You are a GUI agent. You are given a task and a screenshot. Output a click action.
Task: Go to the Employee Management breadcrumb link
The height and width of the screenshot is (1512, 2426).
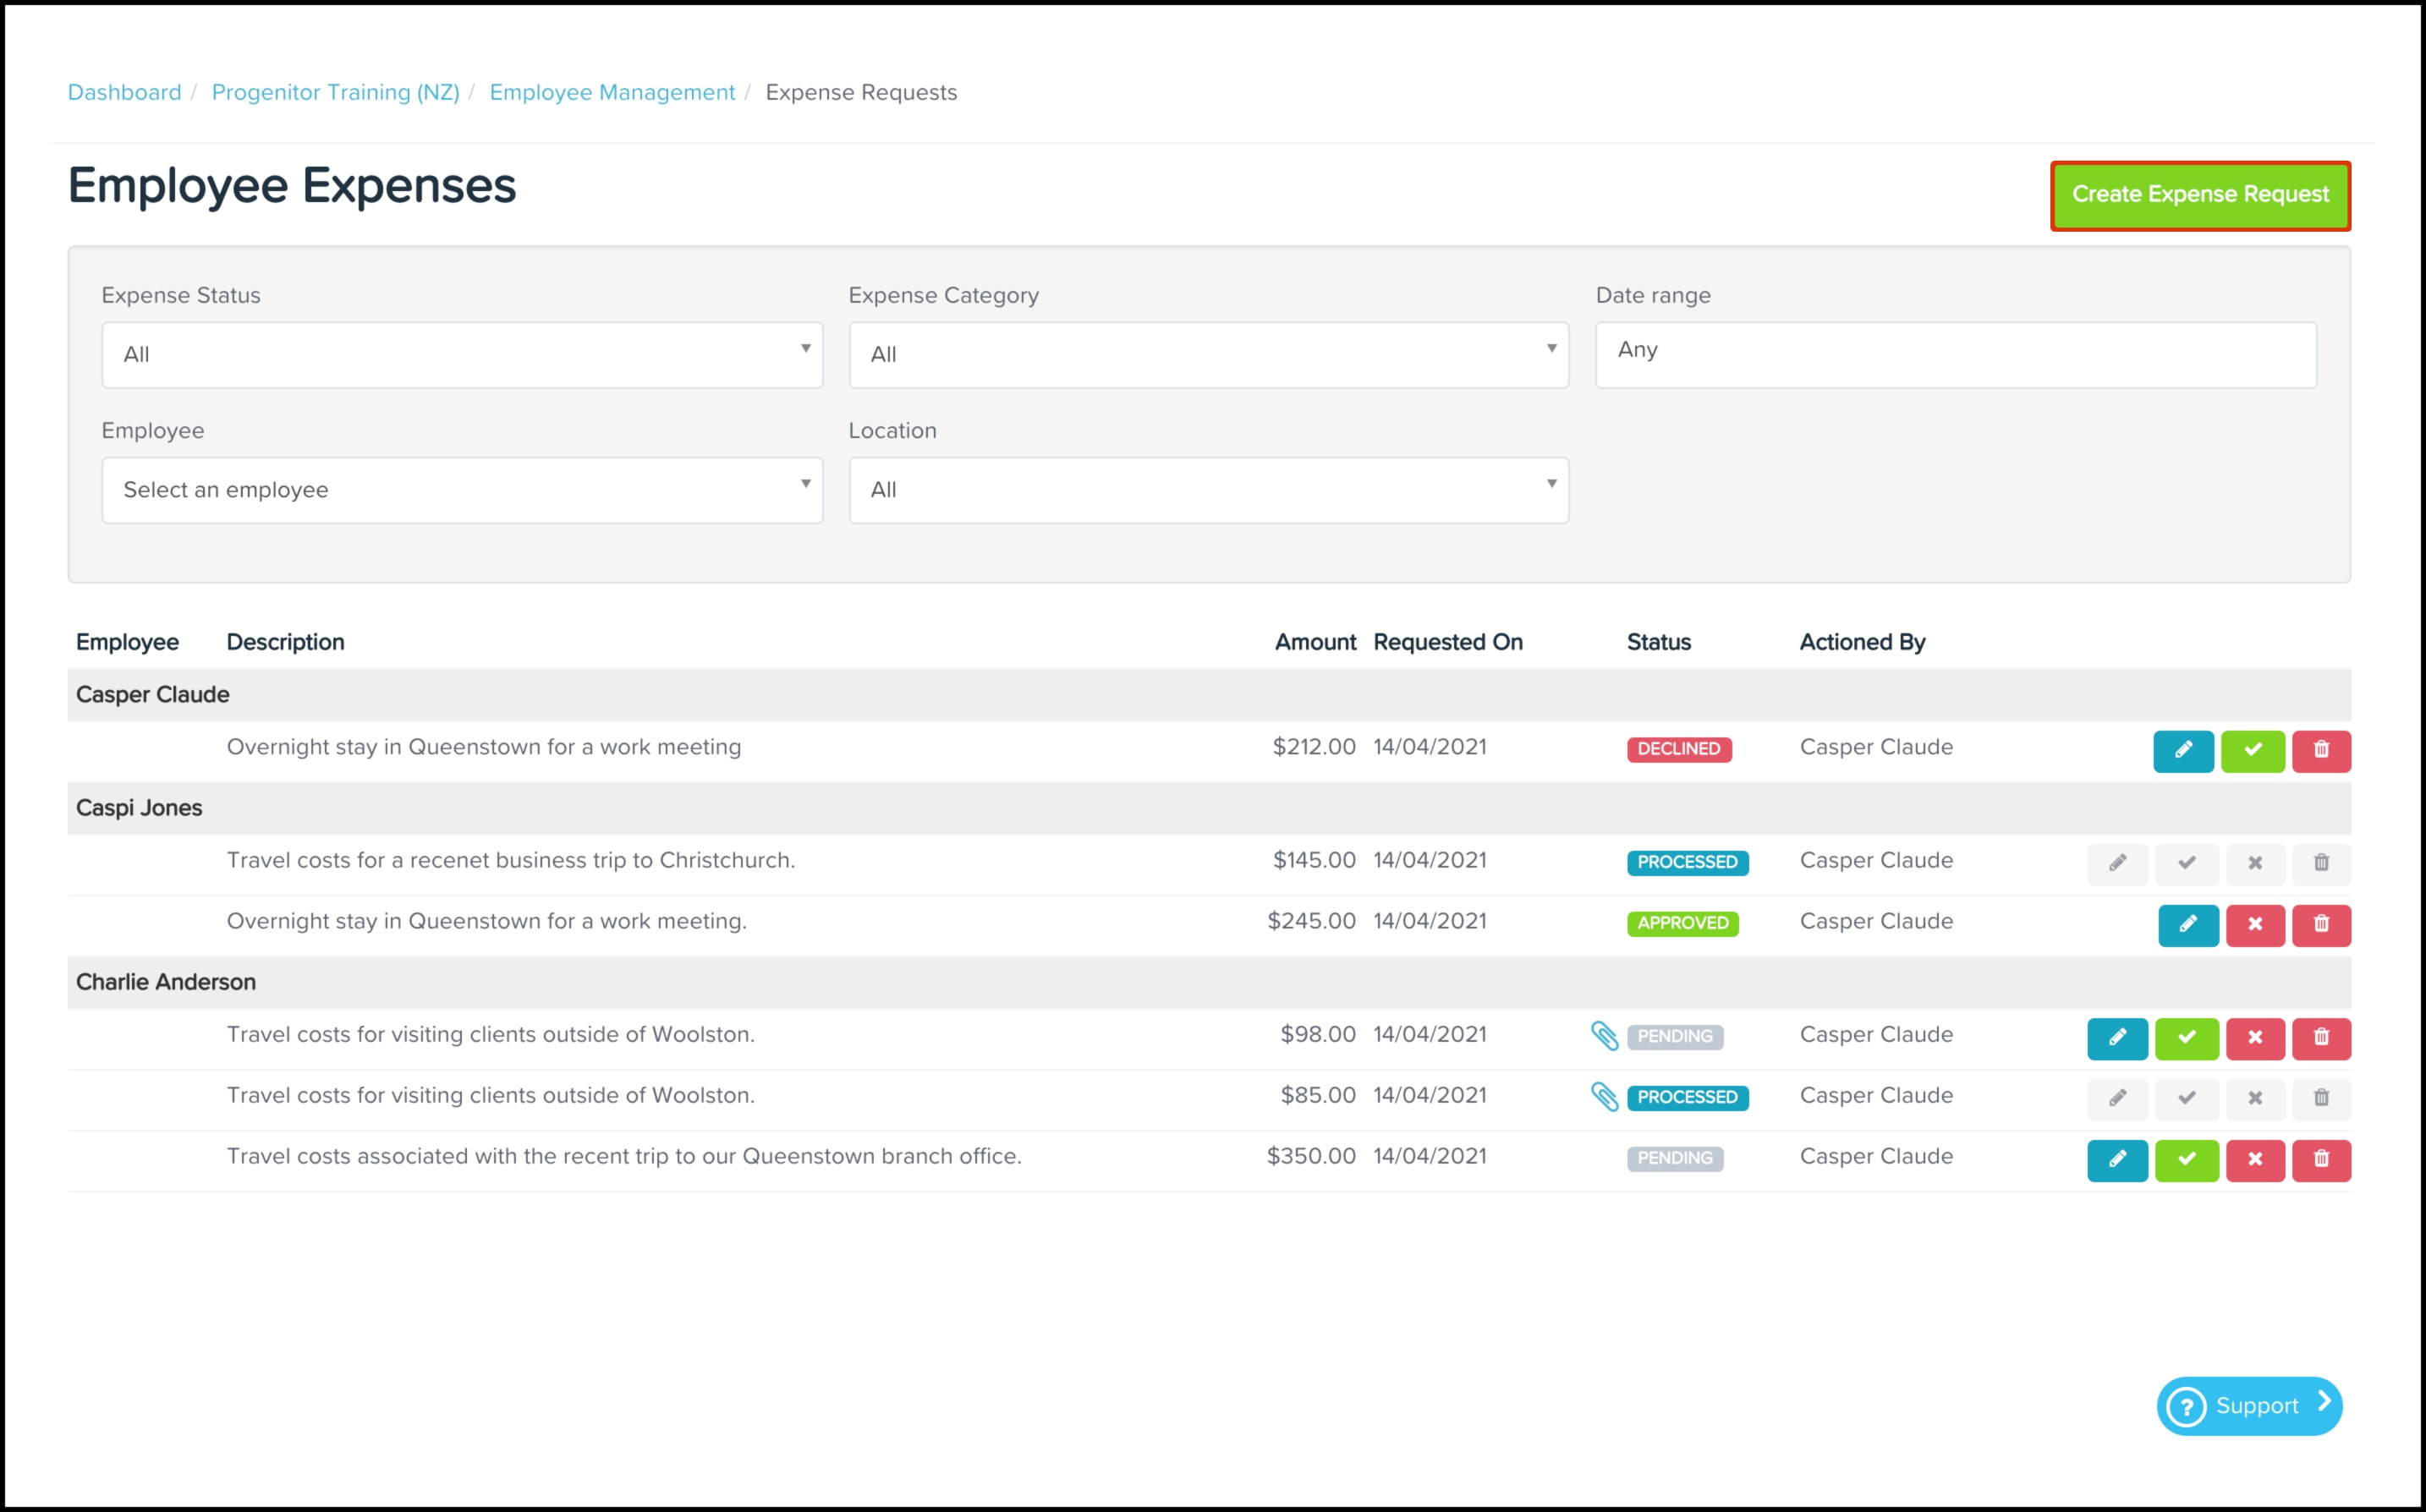[x=612, y=92]
